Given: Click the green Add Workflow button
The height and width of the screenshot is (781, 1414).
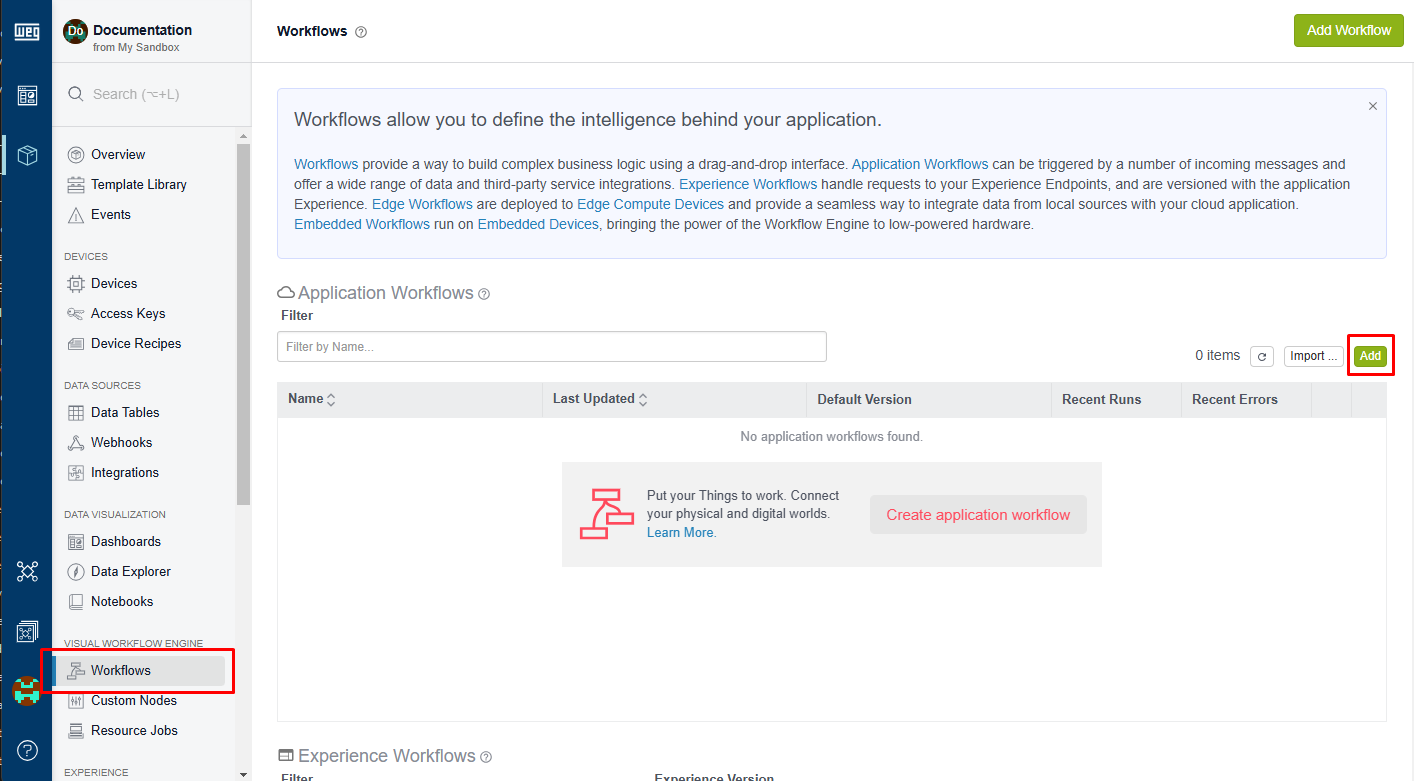Looking at the screenshot, I should 1348,30.
